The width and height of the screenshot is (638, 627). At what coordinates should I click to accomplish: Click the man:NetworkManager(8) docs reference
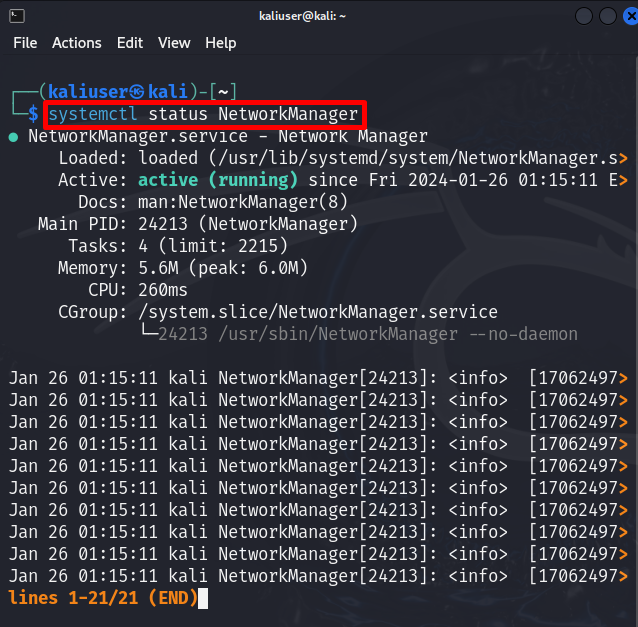pos(243,202)
